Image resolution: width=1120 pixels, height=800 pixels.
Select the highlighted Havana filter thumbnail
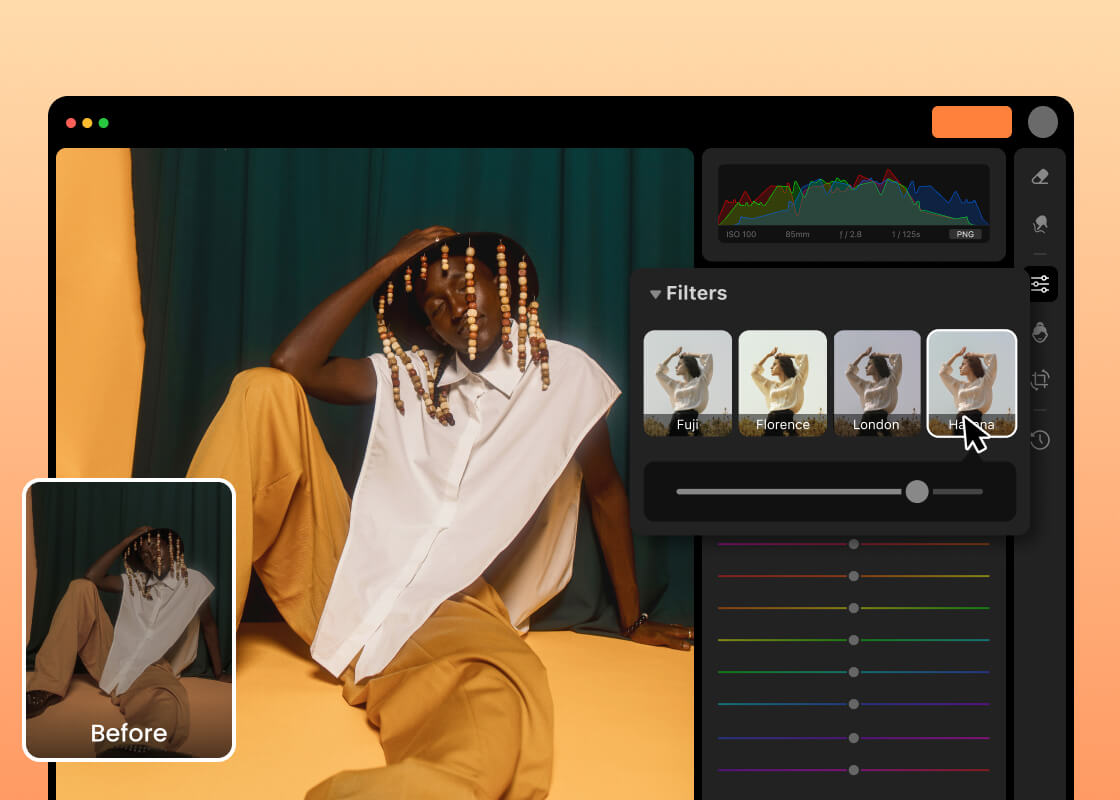pos(971,383)
